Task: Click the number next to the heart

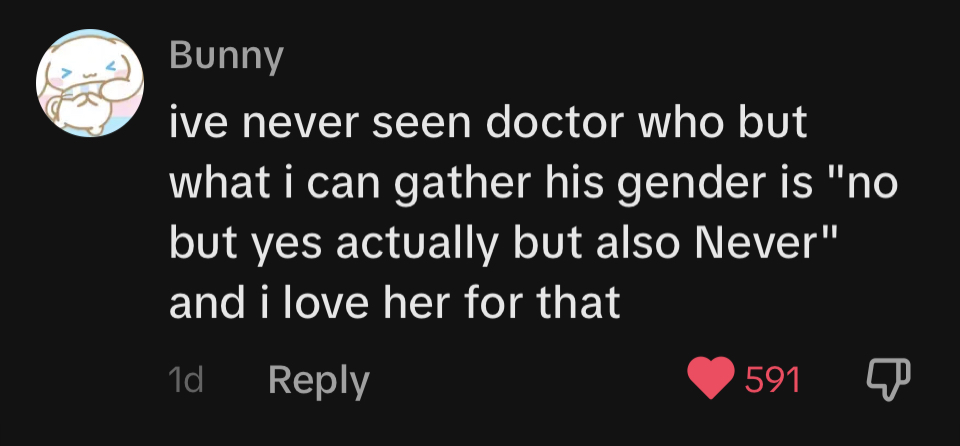Action: pyautogui.click(x=773, y=380)
